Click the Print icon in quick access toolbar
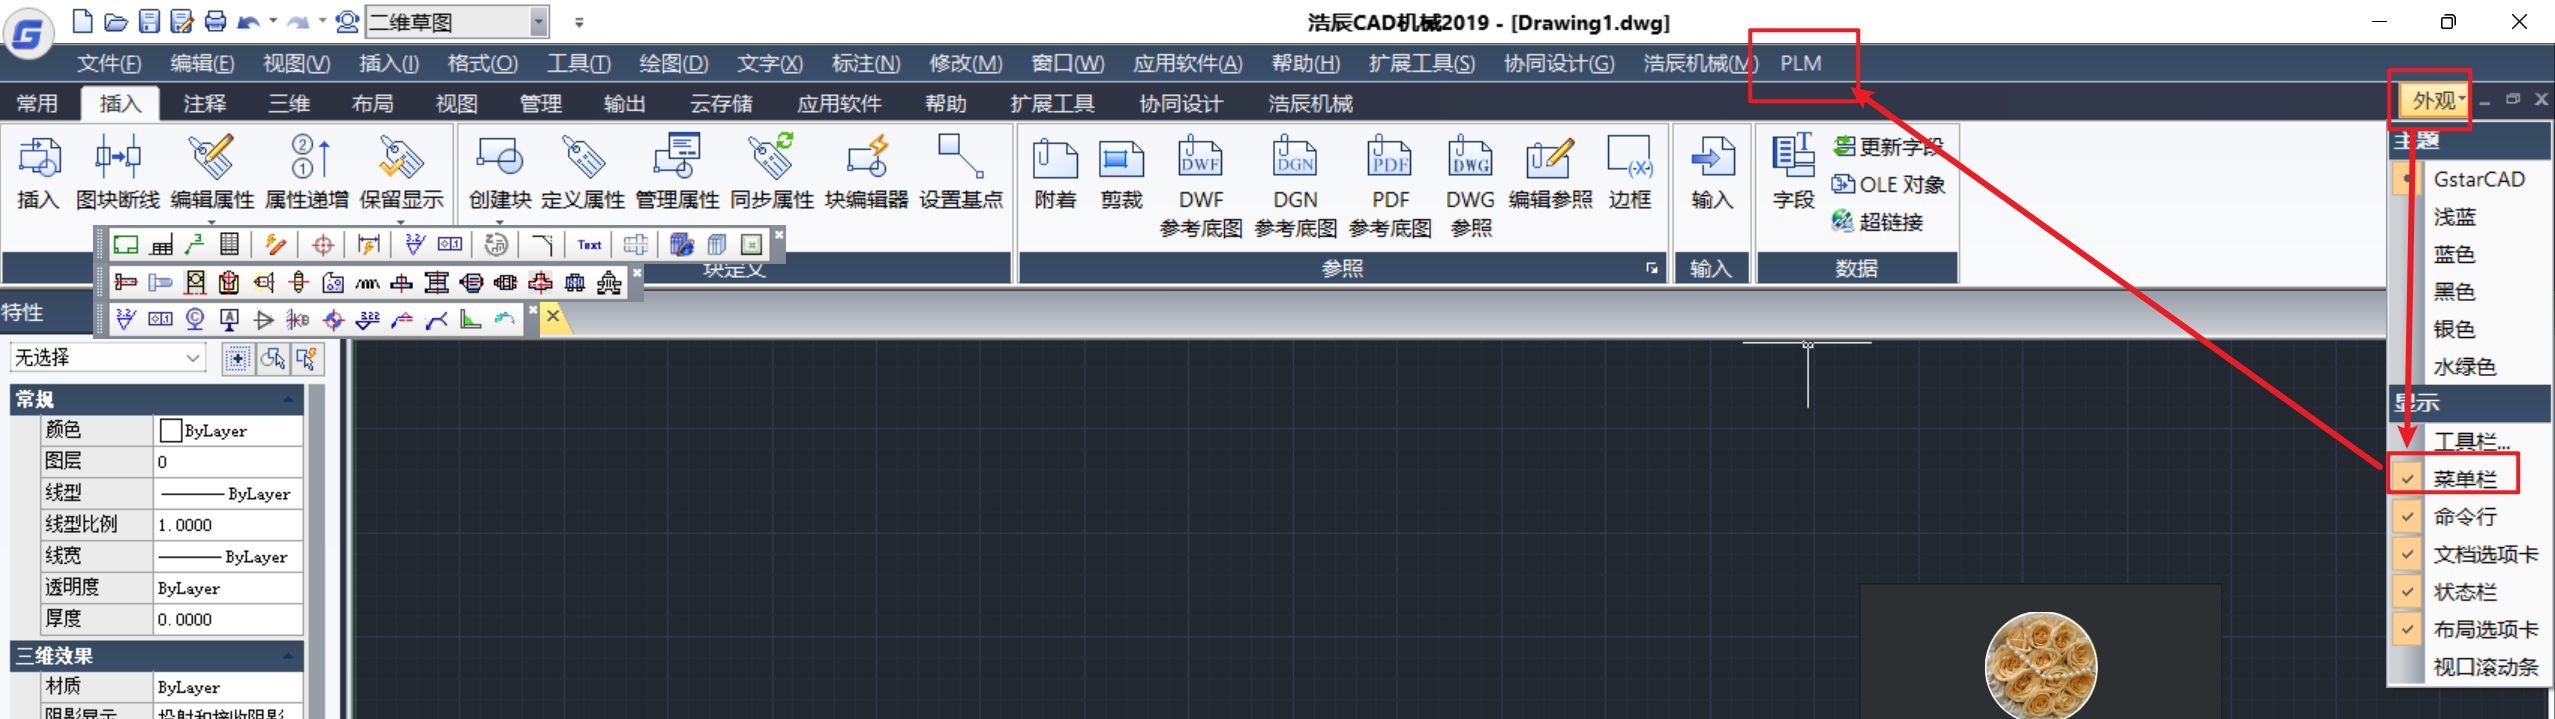Viewport: 2555px width, 719px height. pos(215,21)
